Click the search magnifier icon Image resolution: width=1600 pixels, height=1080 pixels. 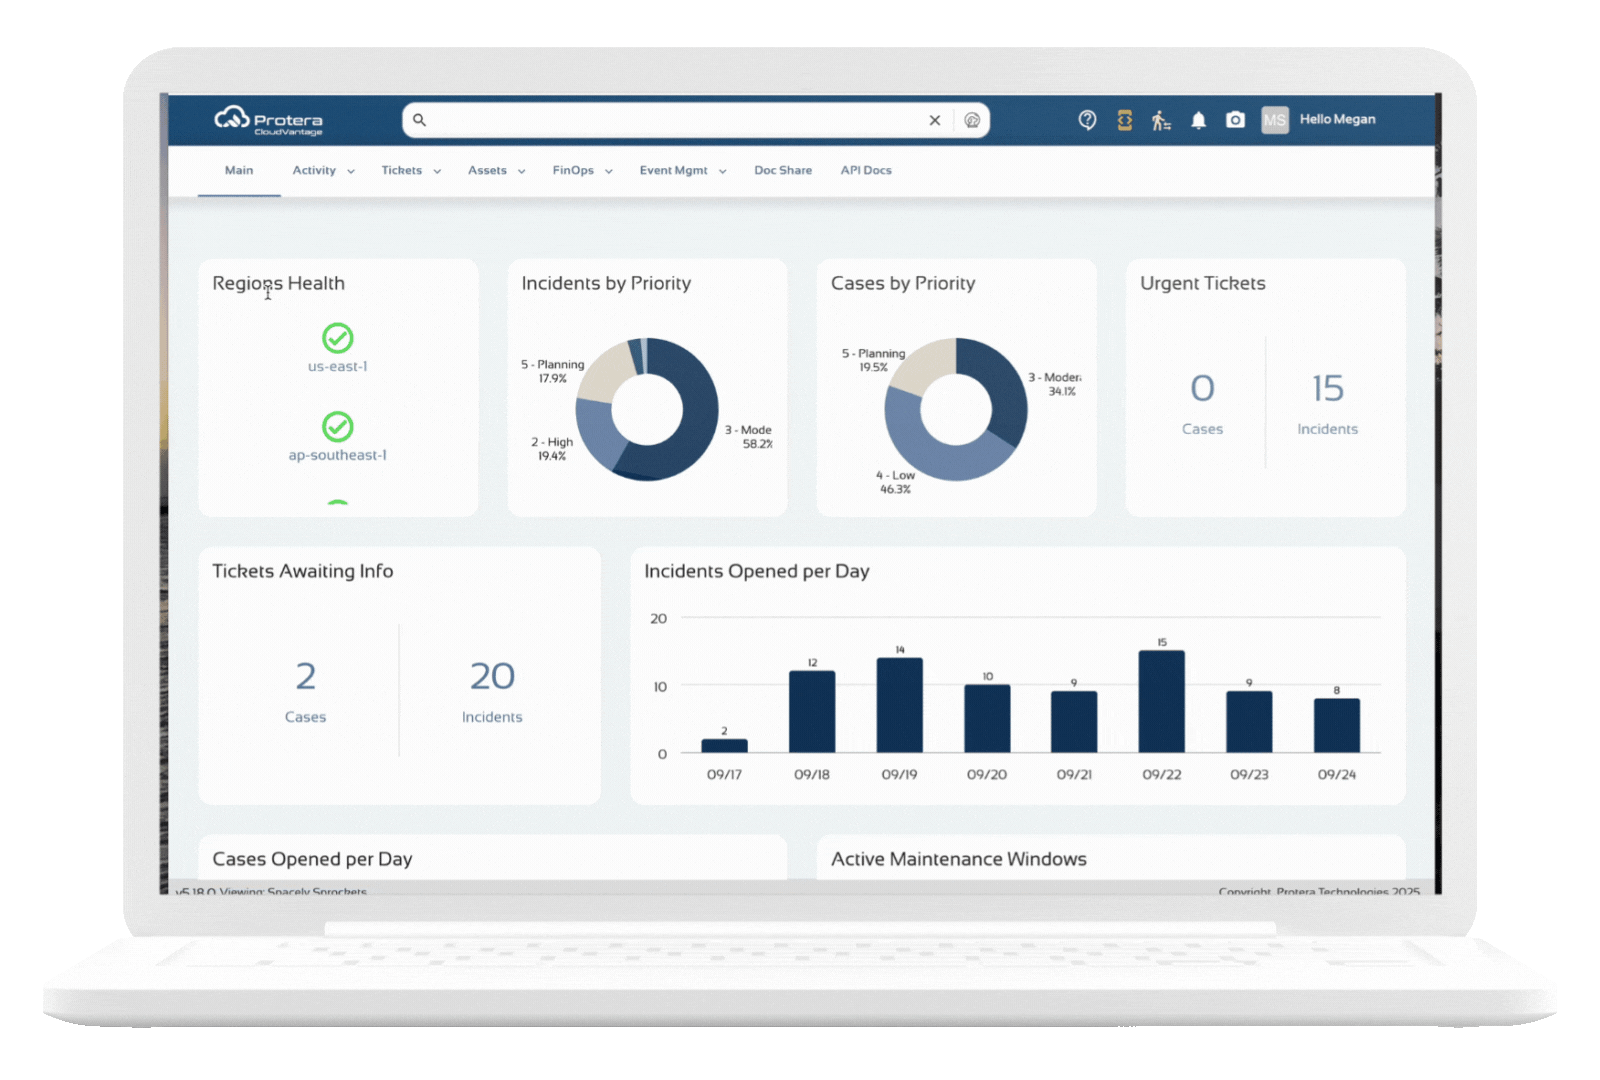pos(420,120)
